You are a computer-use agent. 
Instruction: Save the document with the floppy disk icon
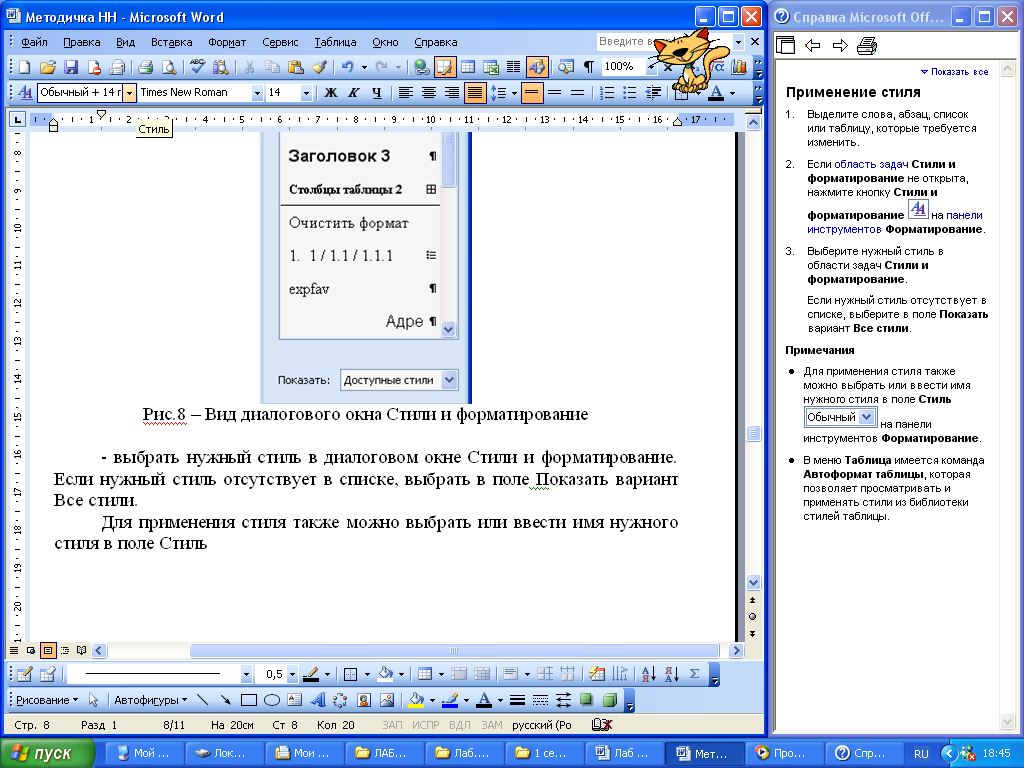coord(71,67)
